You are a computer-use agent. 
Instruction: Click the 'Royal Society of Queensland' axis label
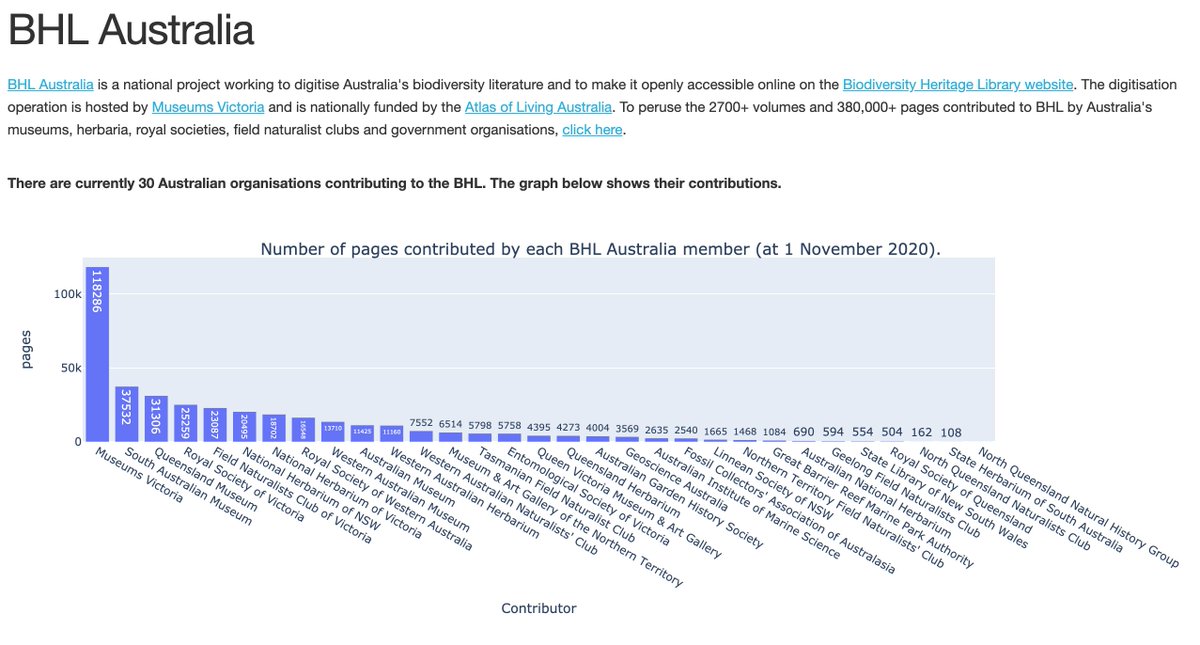pyautogui.click(x=961, y=490)
